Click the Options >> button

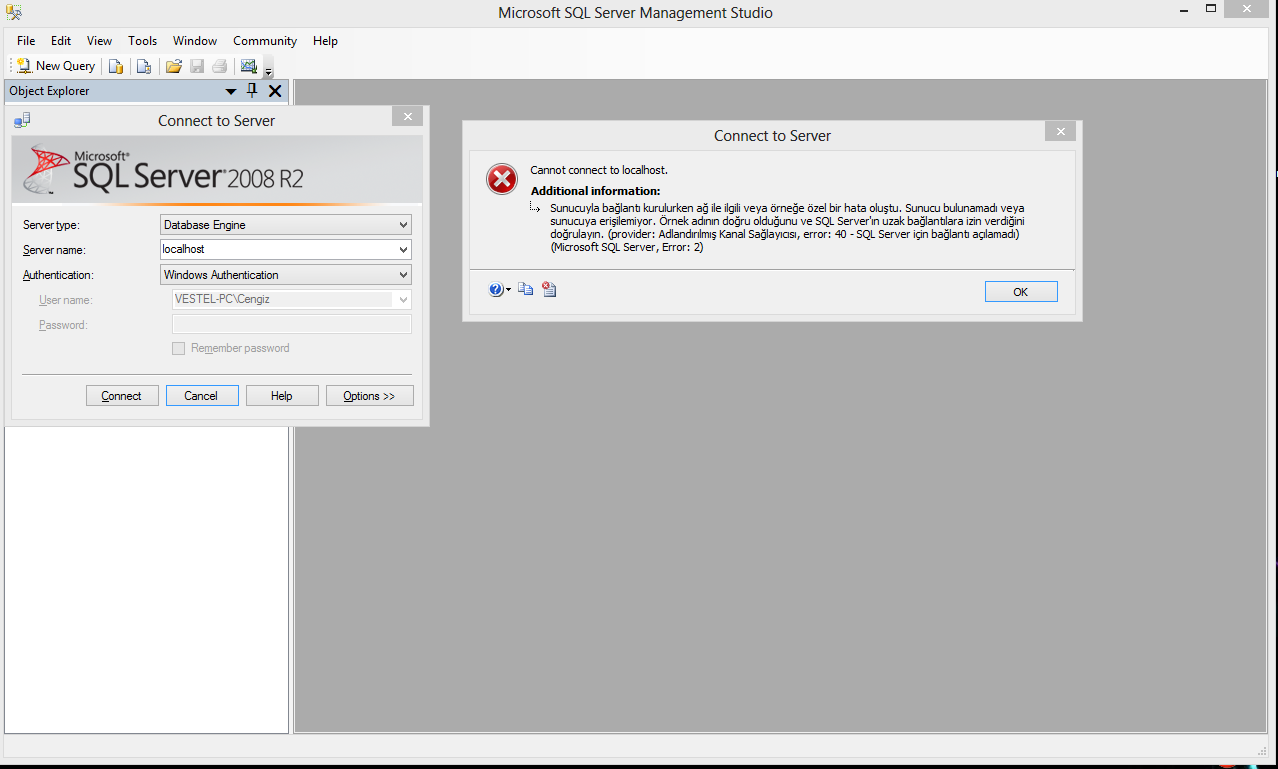pyautogui.click(x=370, y=396)
